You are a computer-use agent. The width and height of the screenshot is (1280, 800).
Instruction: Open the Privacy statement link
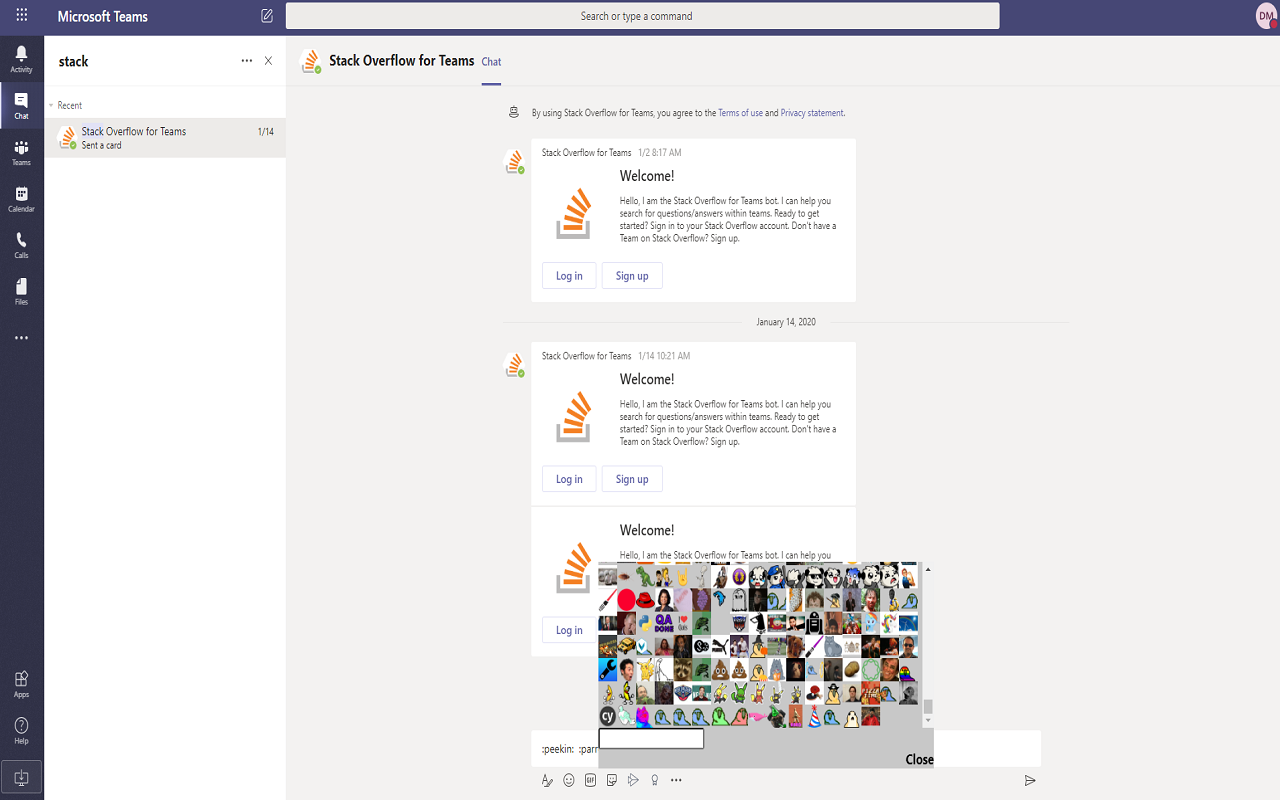click(x=812, y=113)
